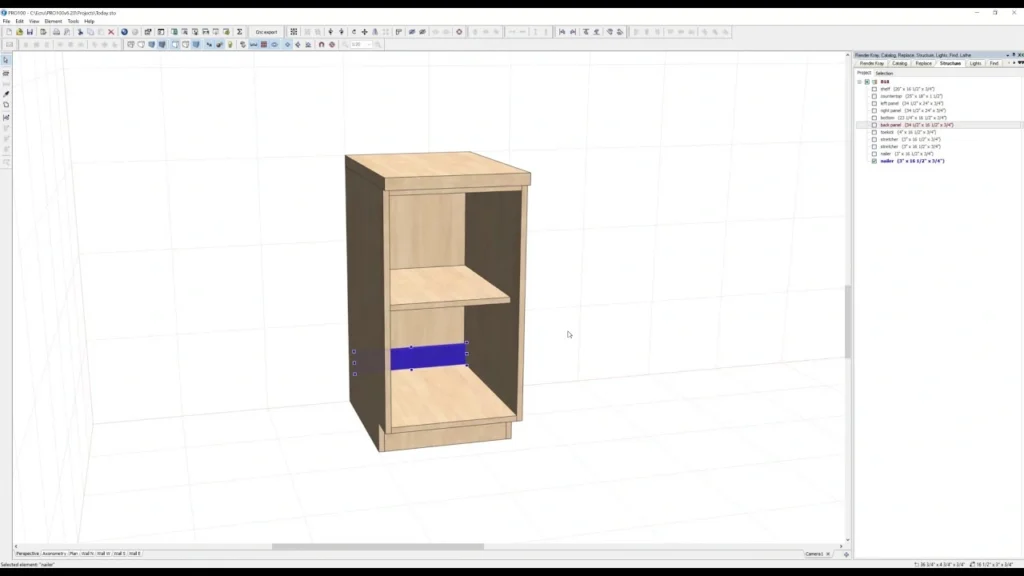Screen dimensions: 1024x576
Task: Switch to the Selection sub-tab
Action: [884, 73]
